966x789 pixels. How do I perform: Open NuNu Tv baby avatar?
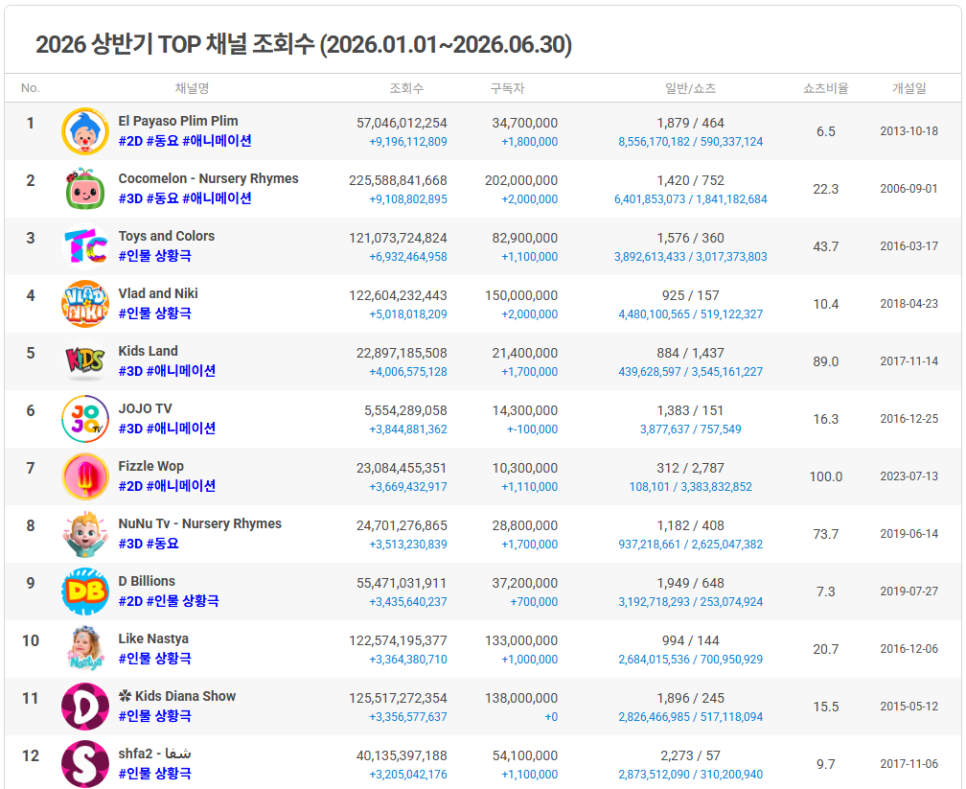coord(85,533)
